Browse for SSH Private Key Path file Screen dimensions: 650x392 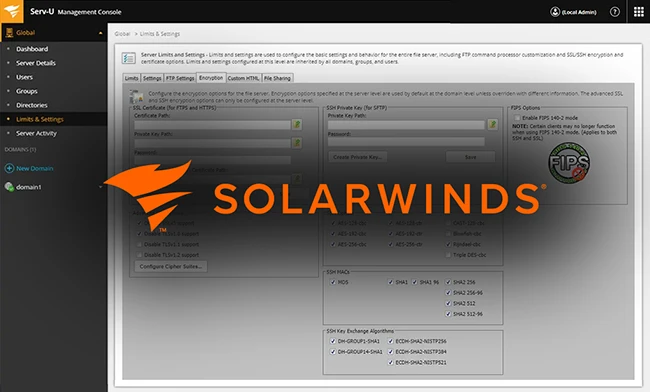tap(492, 124)
